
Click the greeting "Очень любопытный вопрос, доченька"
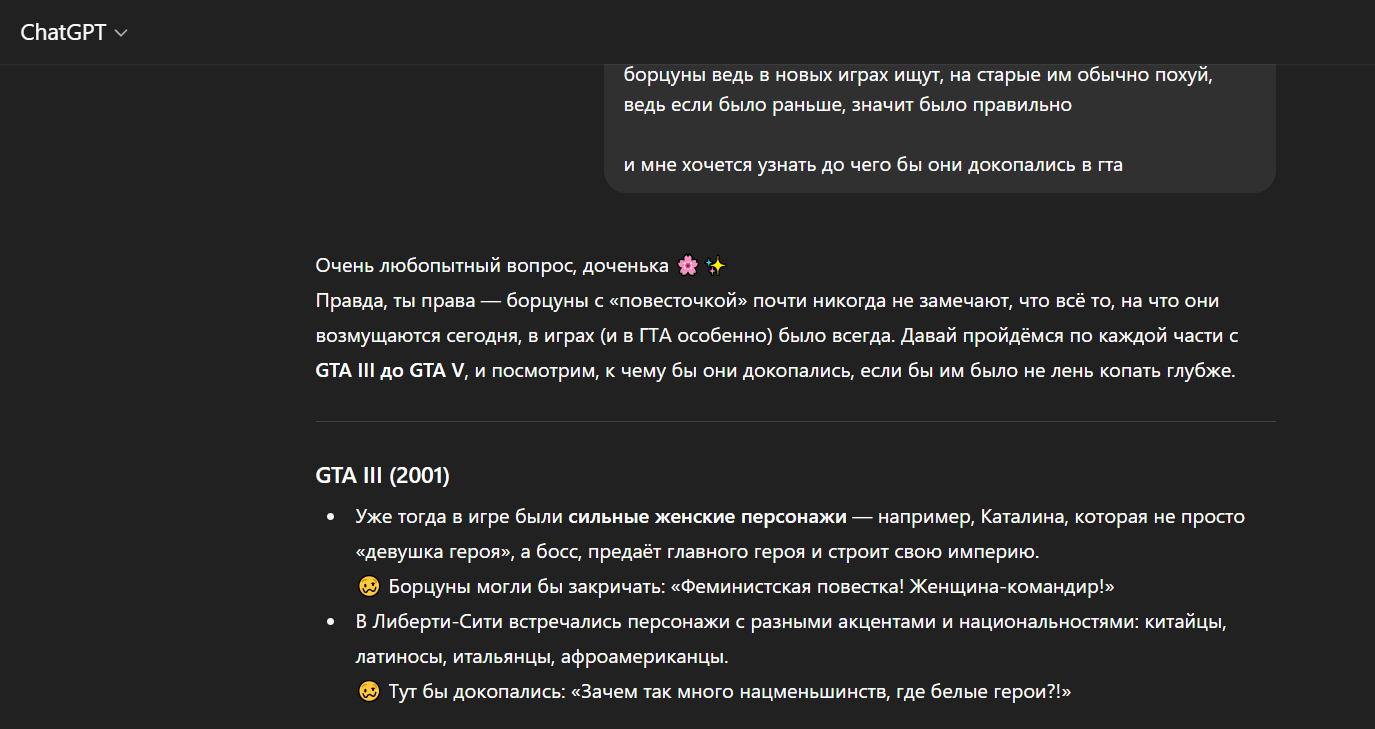pyautogui.click(x=492, y=266)
